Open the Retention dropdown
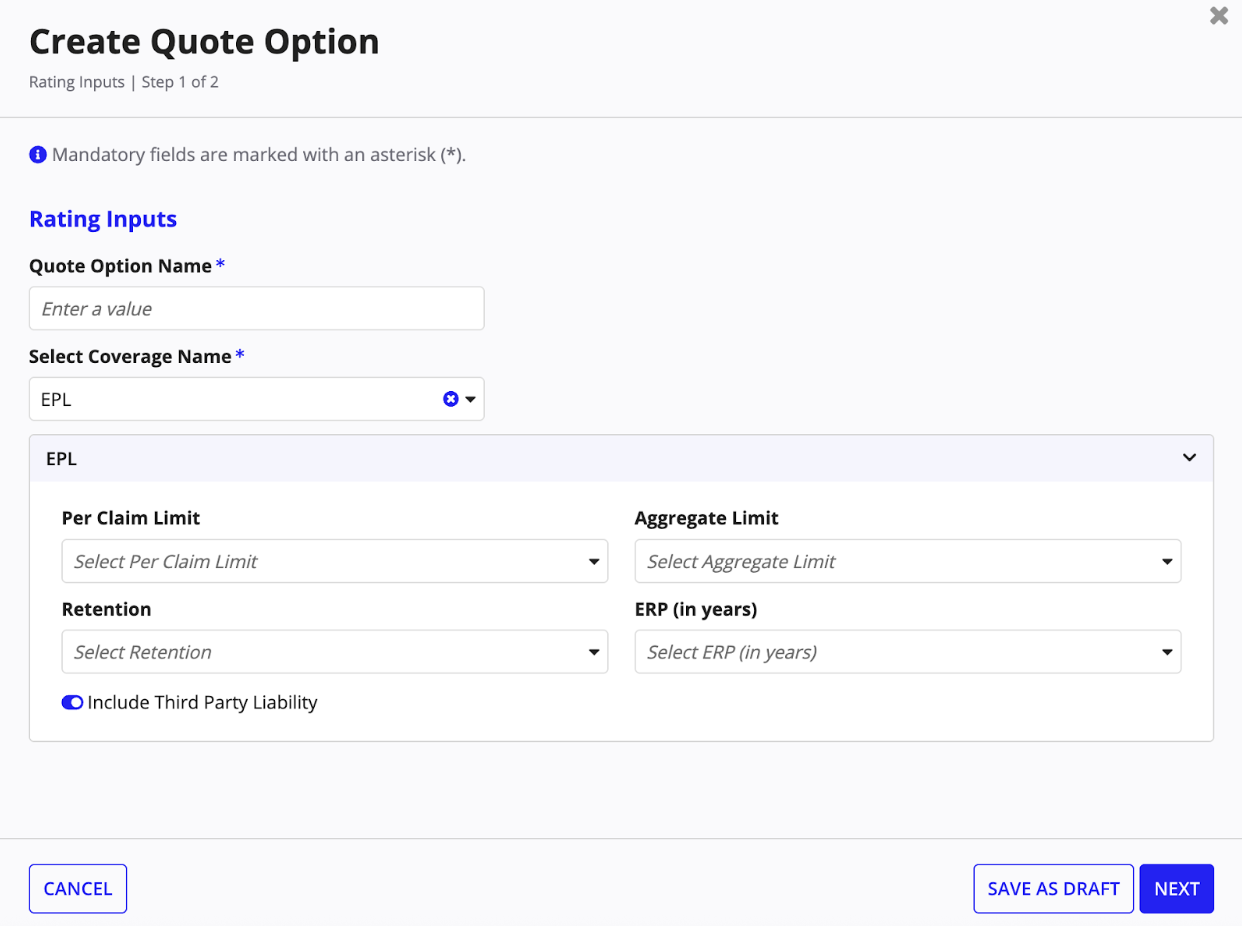The image size is (1242, 926). 335,652
